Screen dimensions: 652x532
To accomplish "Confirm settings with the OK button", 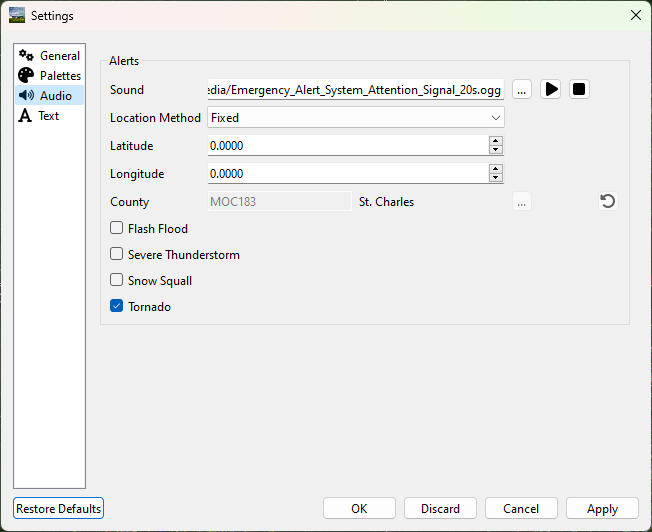I will point(359,508).
